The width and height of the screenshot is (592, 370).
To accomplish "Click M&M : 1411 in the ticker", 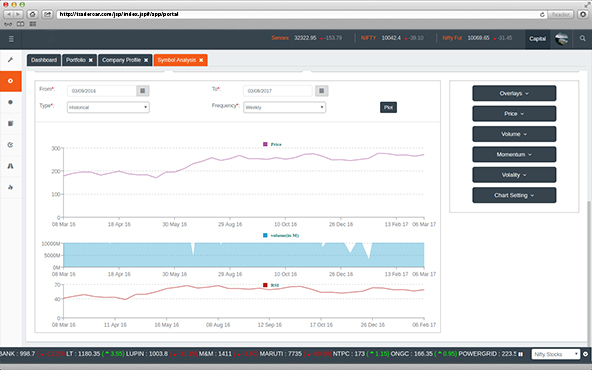I will pyautogui.click(x=215, y=354).
